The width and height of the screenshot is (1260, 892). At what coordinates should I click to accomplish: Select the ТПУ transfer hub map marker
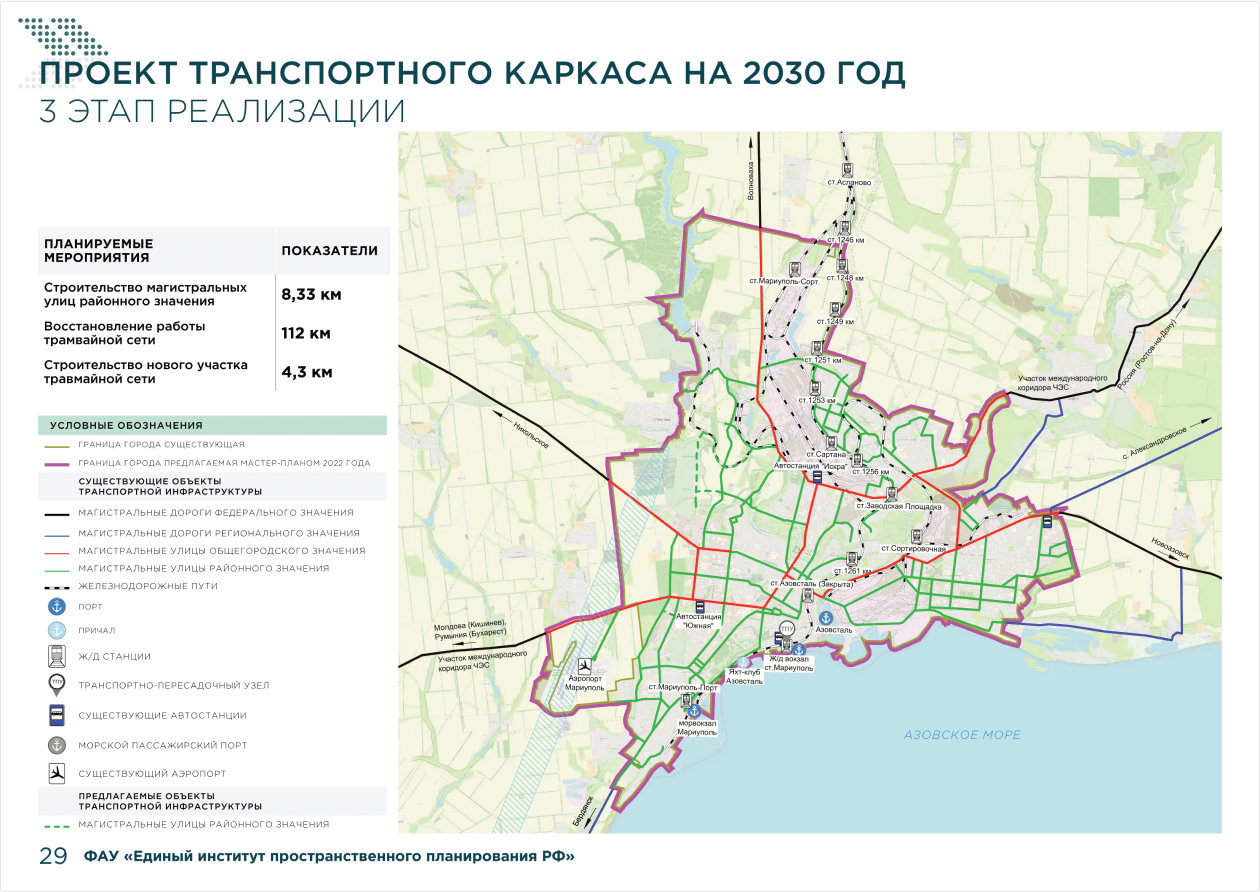click(x=786, y=629)
